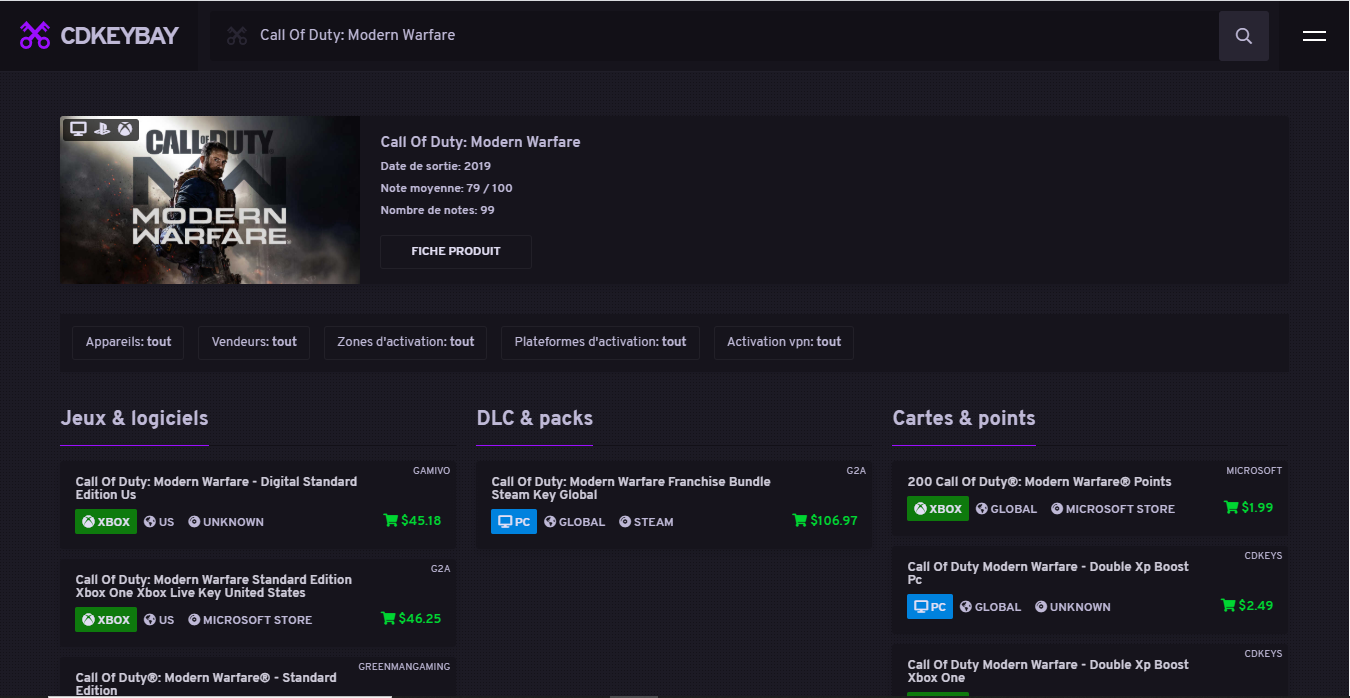Click the Modern Warfare cover thumbnail

[x=210, y=200]
